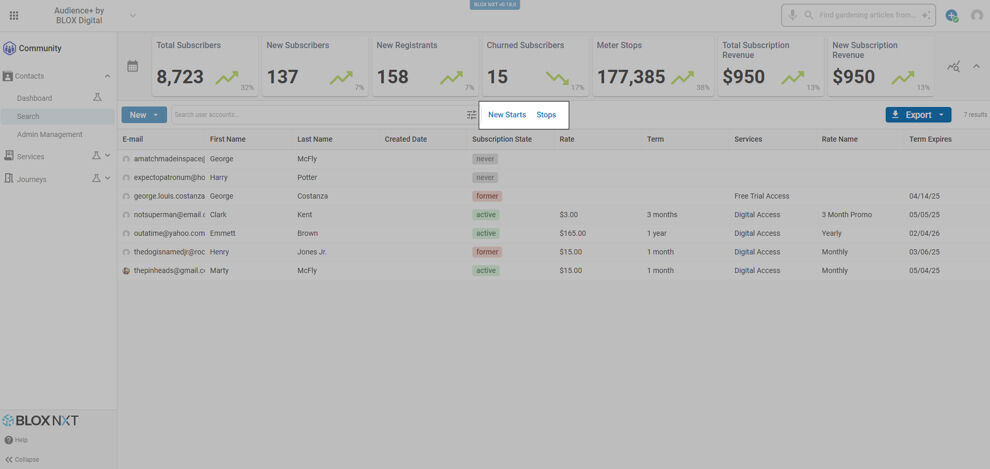Viewport: 990px width, 469px height.
Task: Open Admin Management in the sidebar
Action: click(50, 134)
